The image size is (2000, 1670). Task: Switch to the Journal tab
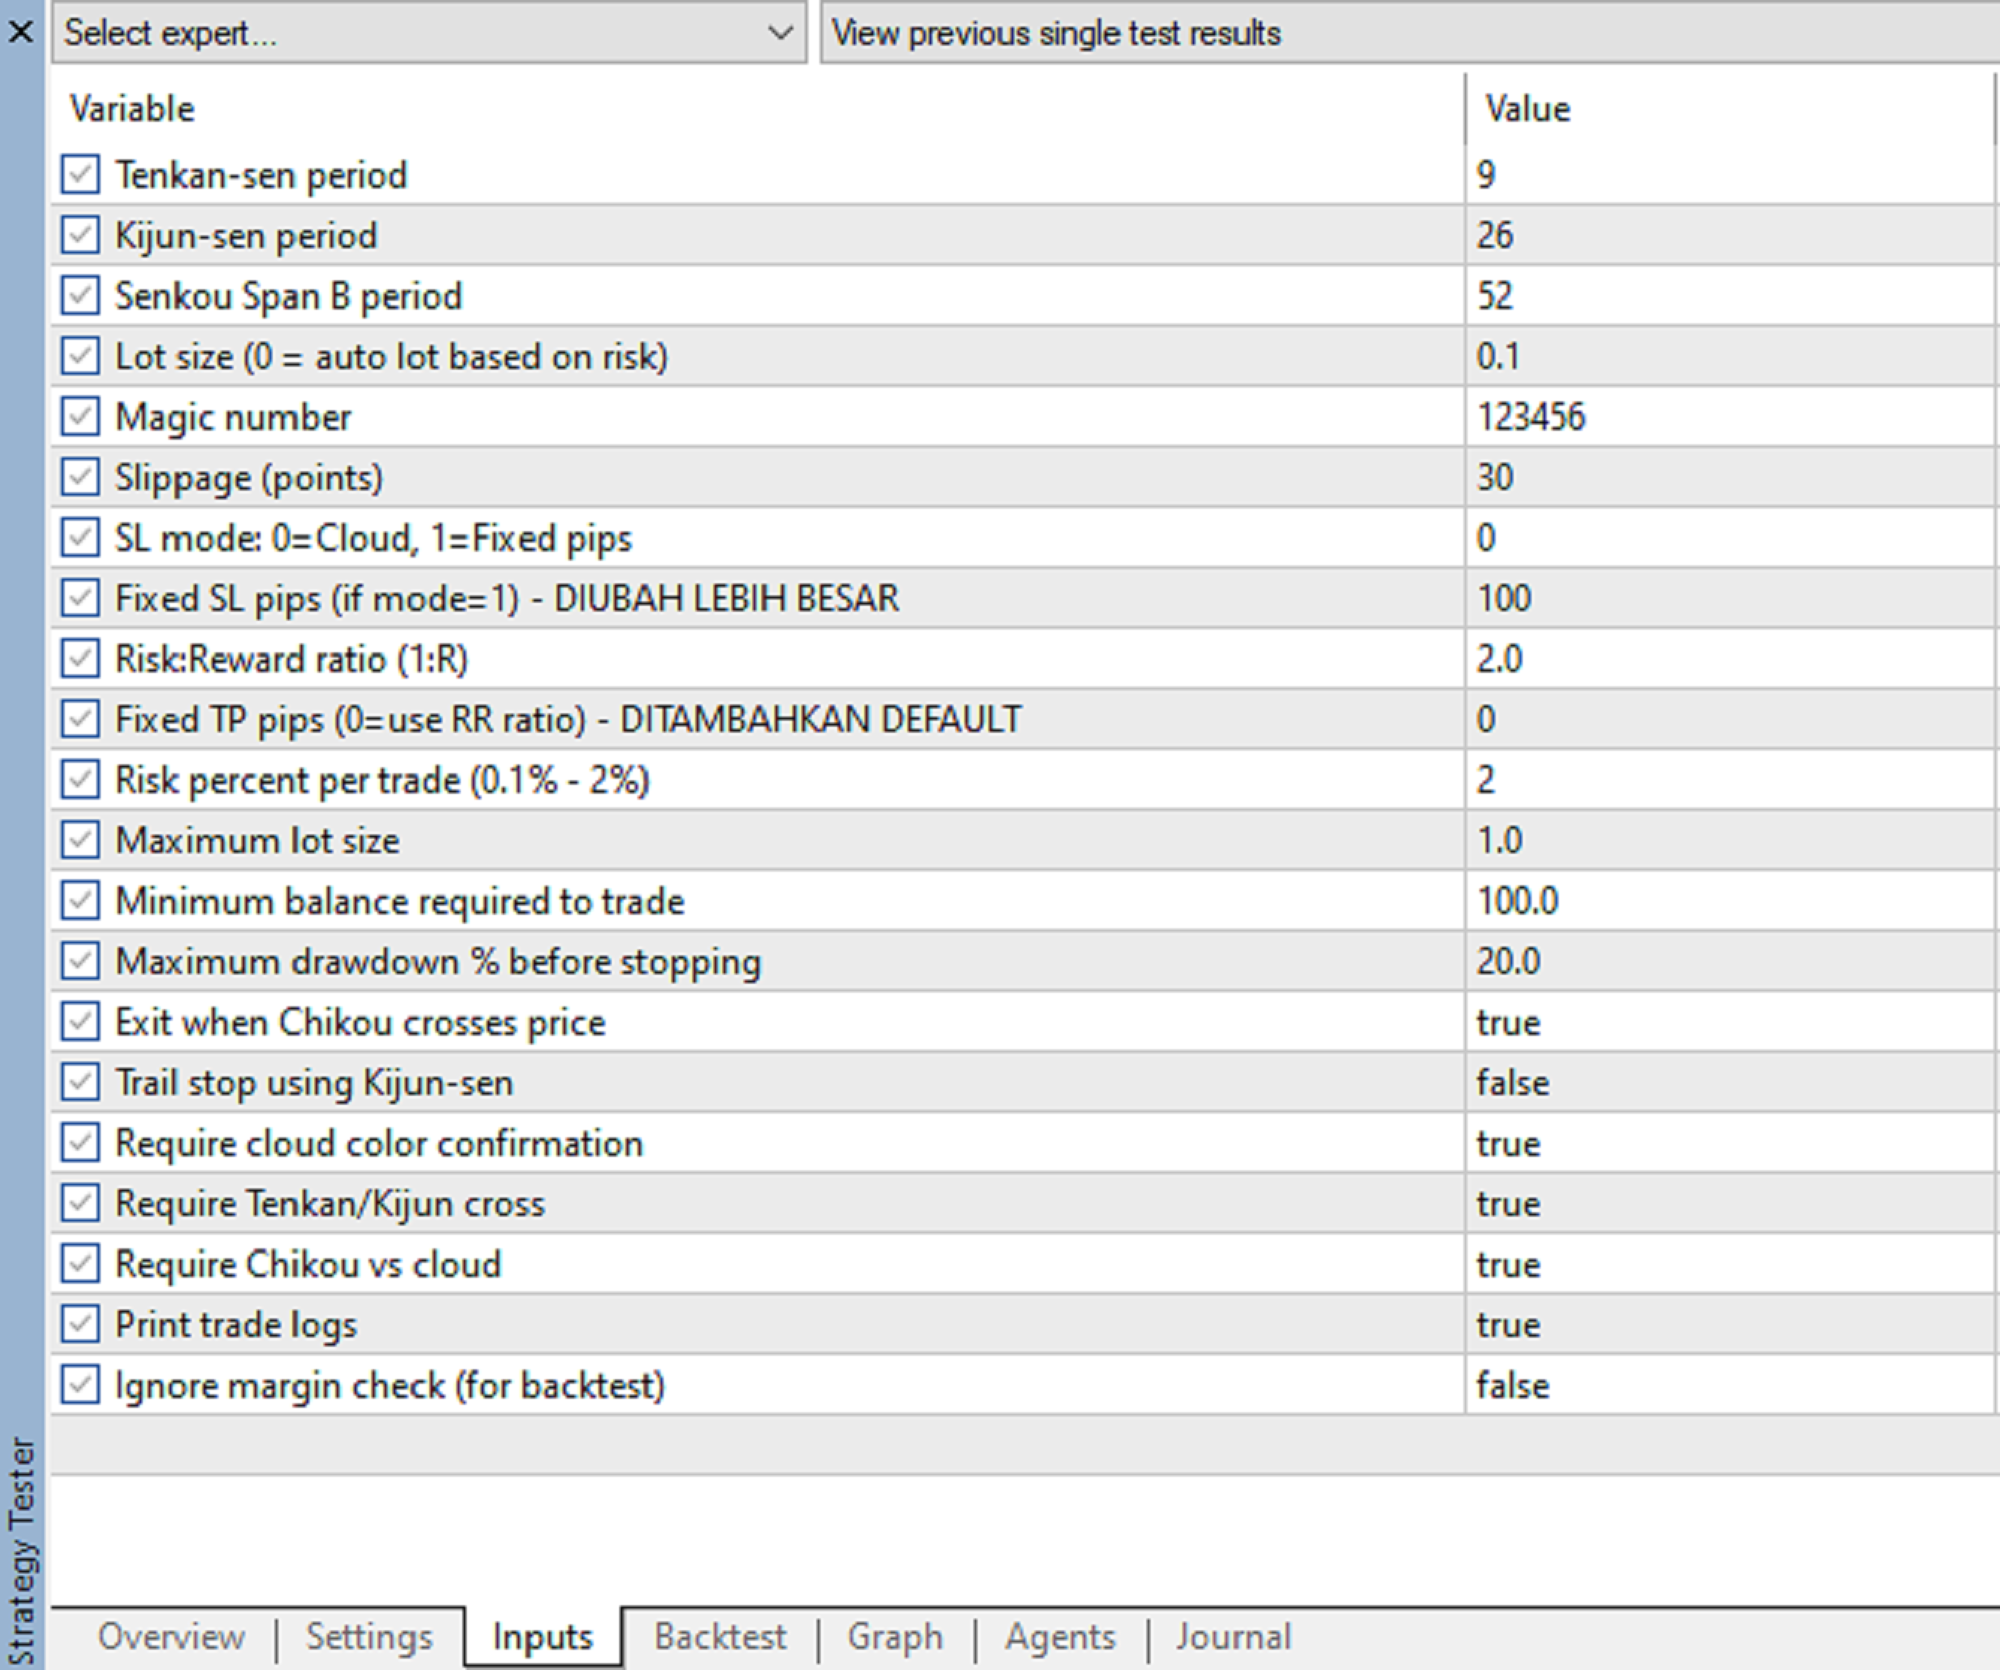click(x=1233, y=1636)
